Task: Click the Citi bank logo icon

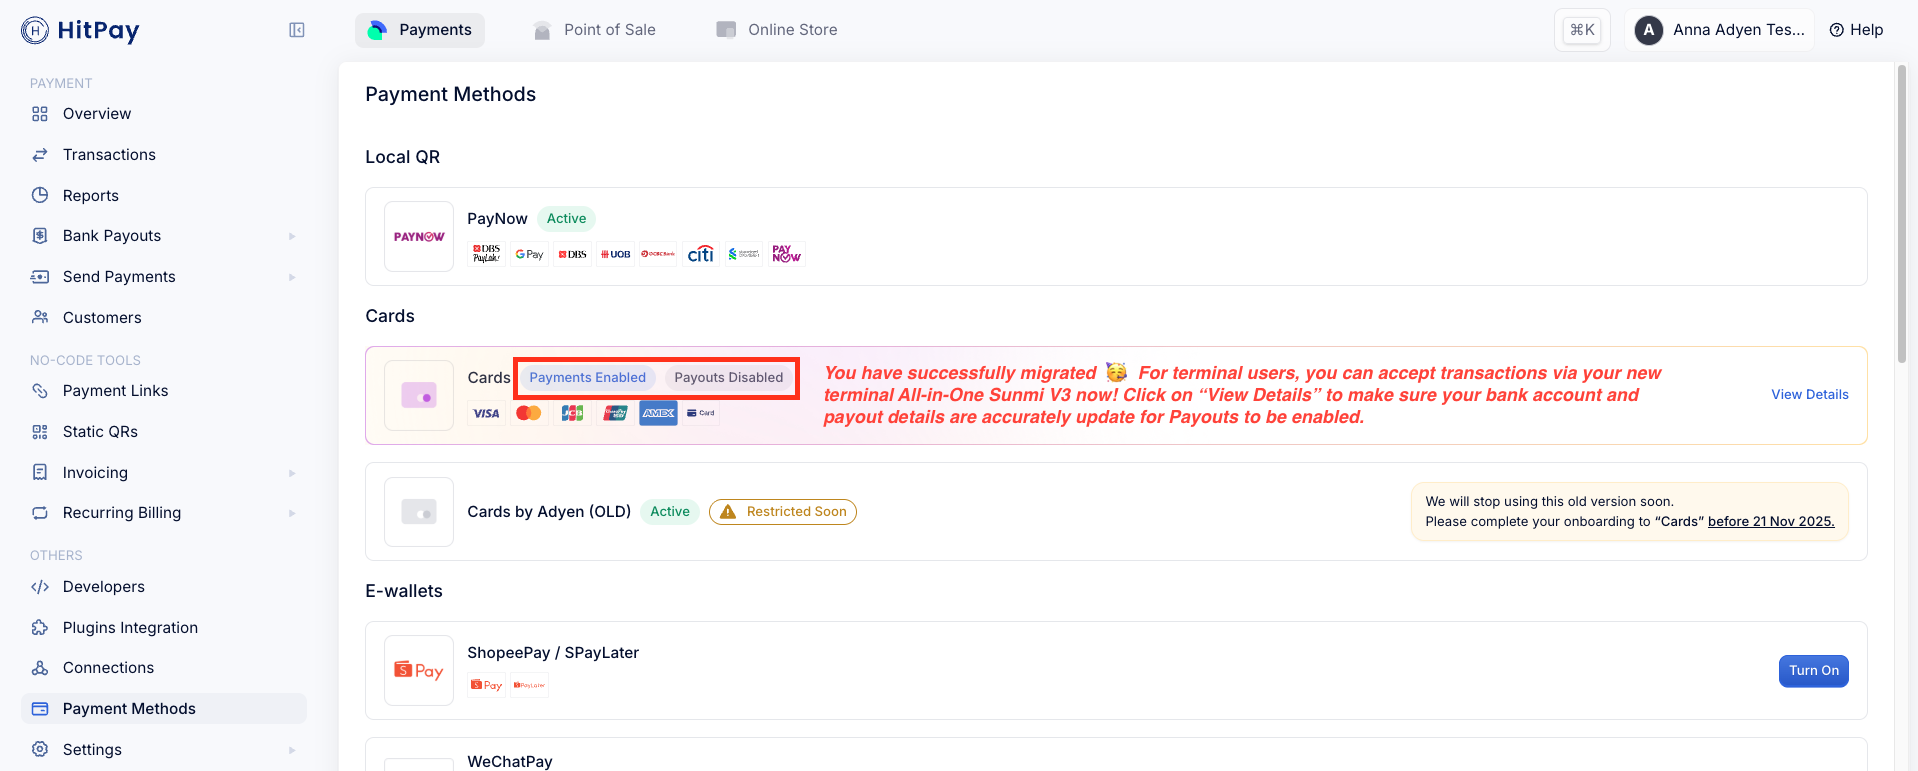Action: 701,254
